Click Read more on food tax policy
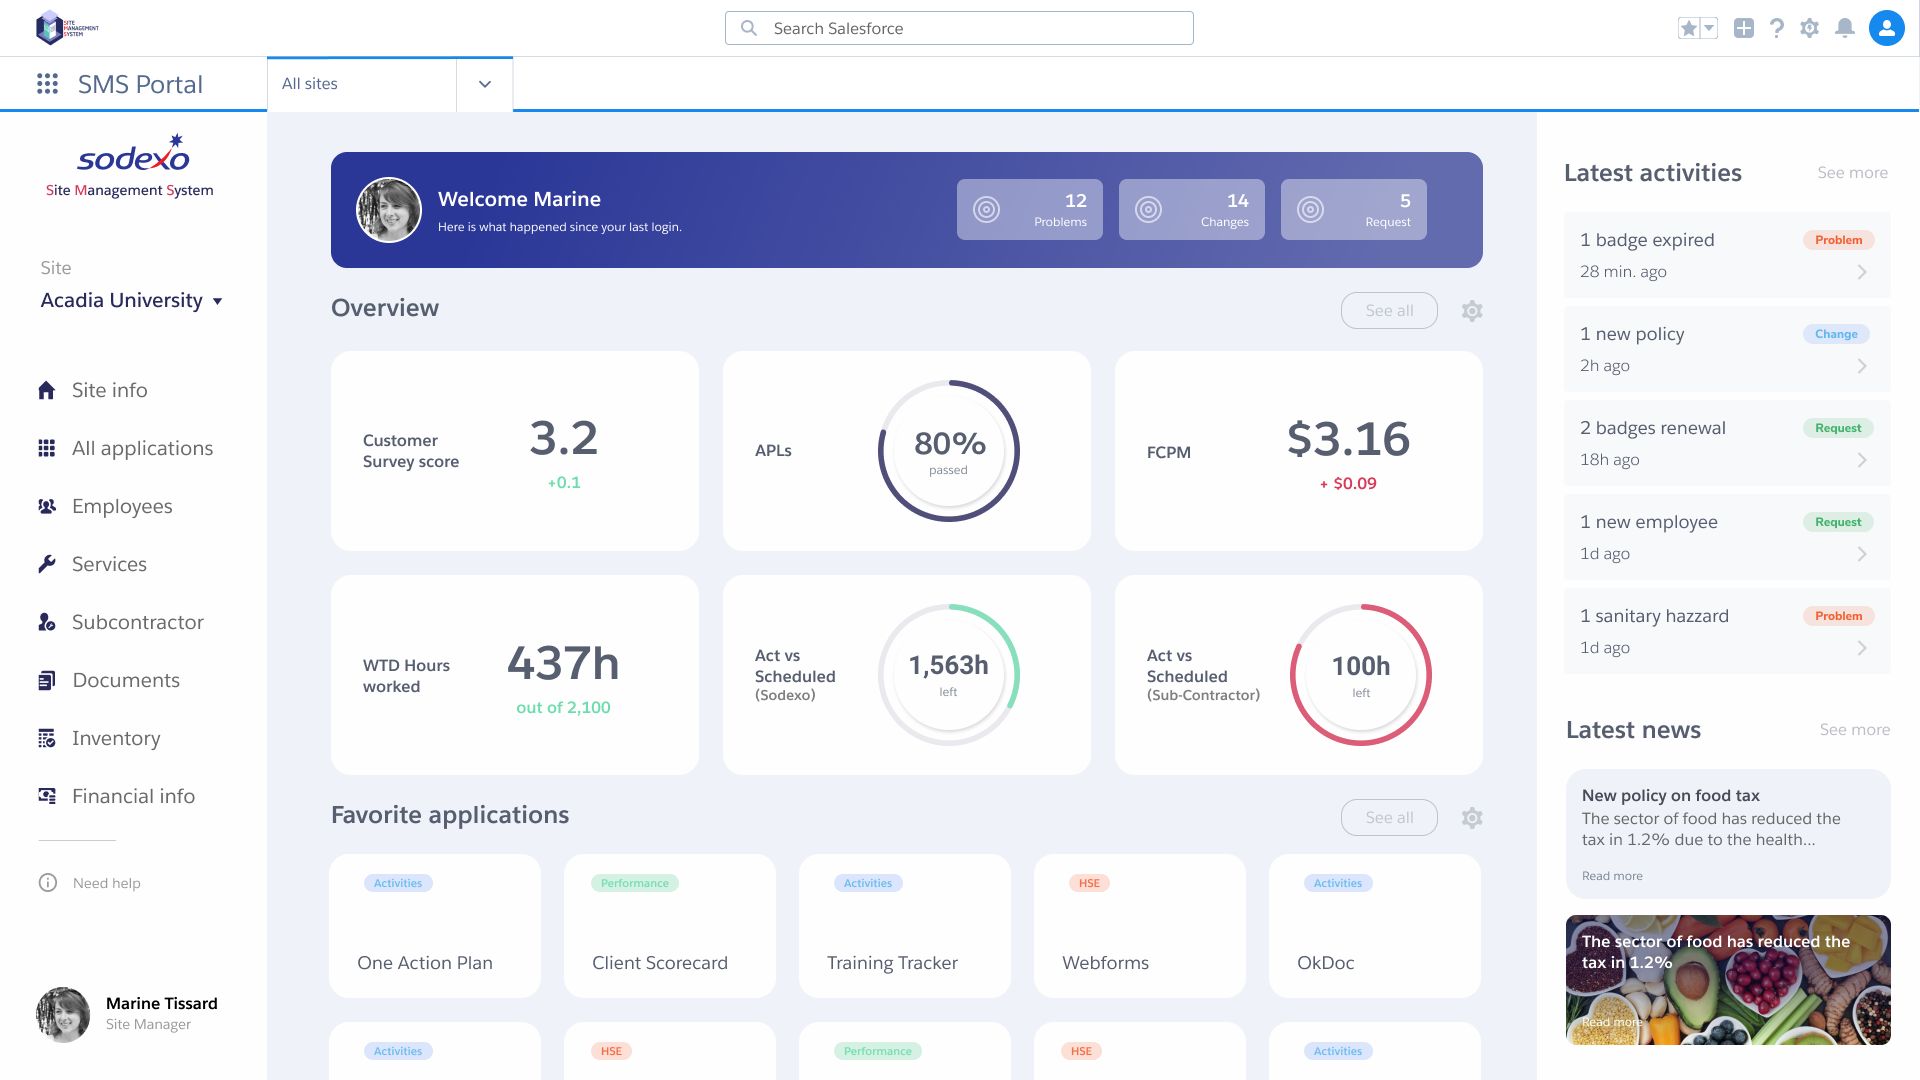The image size is (1920, 1080). pyautogui.click(x=1612, y=876)
